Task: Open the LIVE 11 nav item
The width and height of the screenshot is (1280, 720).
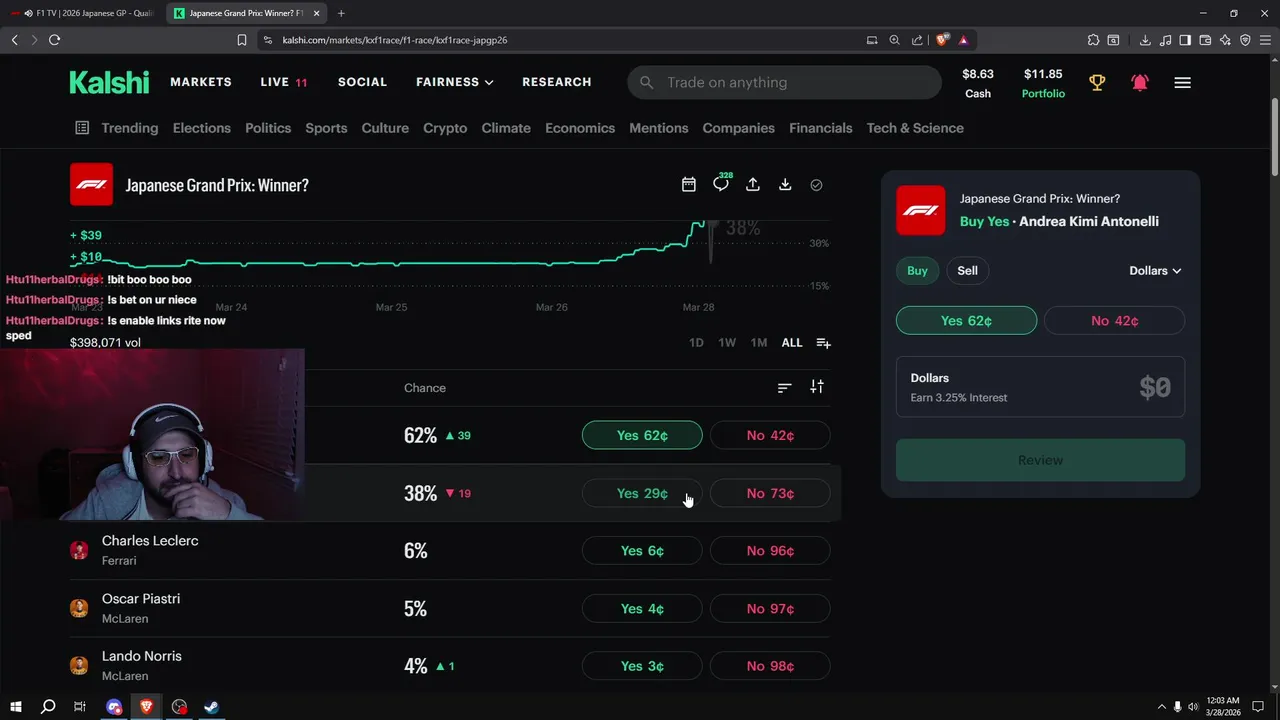Action: point(284,82)
